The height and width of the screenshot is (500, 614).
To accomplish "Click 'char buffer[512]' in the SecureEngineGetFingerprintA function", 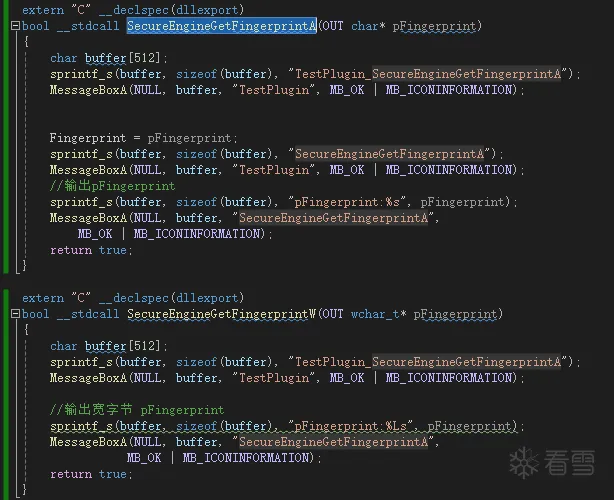I will point(105,58).
